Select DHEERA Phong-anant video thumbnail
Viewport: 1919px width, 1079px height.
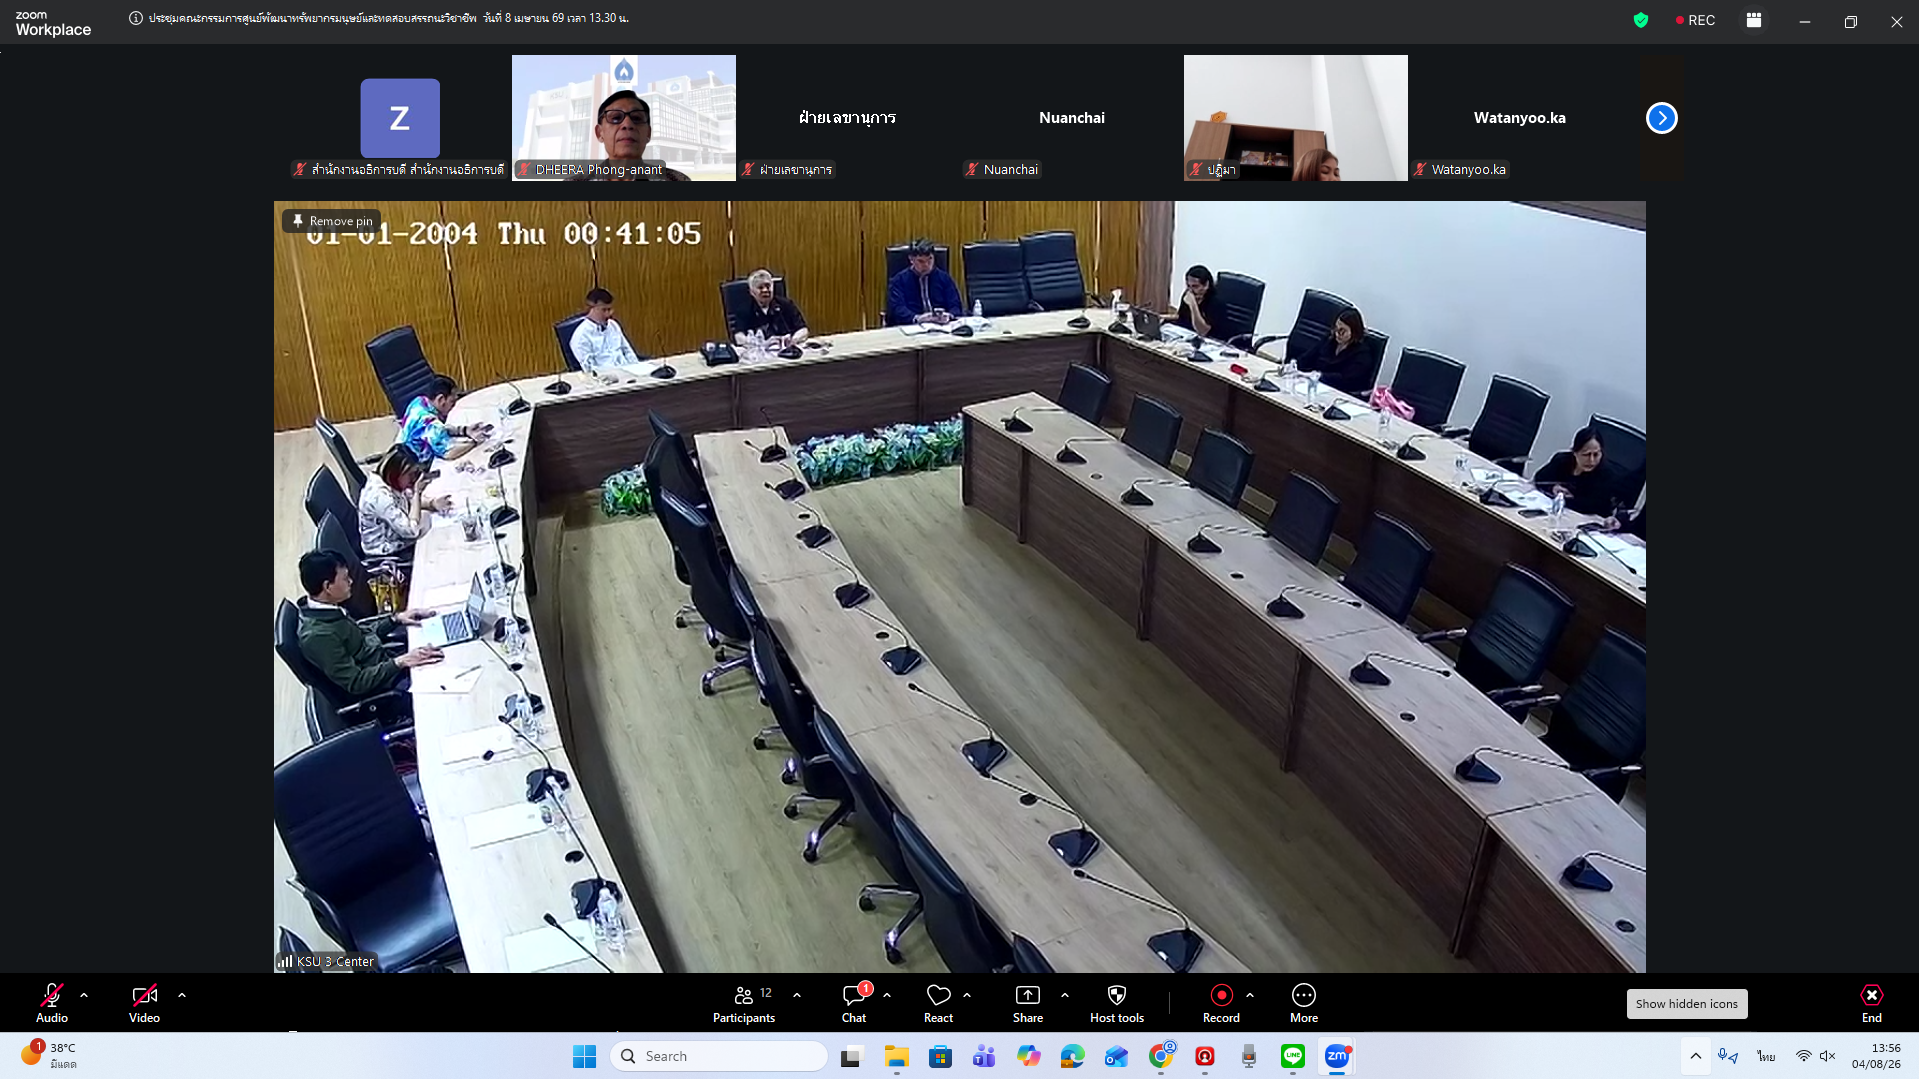623,117
